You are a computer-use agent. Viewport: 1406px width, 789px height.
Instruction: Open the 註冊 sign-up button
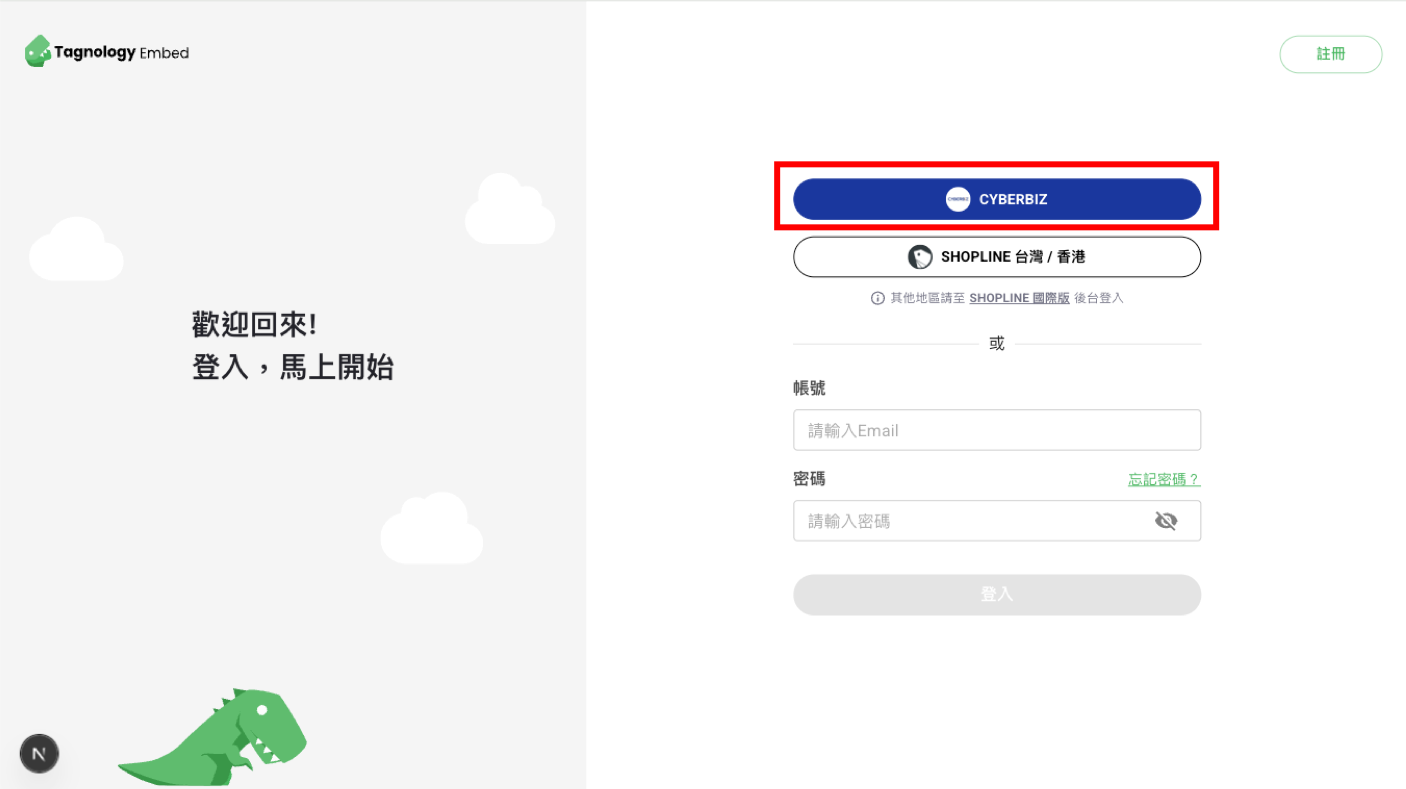click(x=1331, y=54)
